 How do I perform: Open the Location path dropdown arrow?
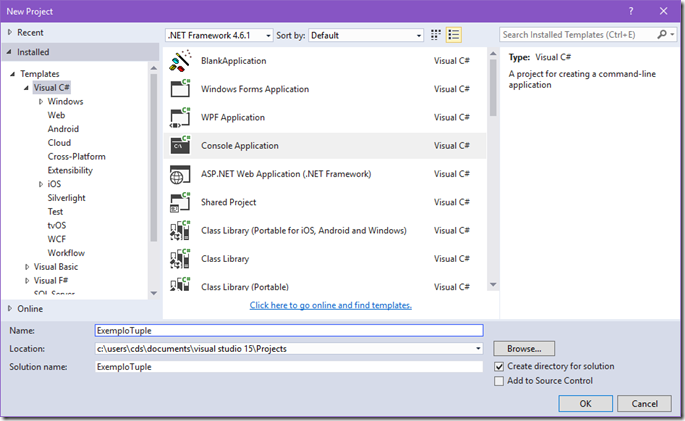coord(478,349)
